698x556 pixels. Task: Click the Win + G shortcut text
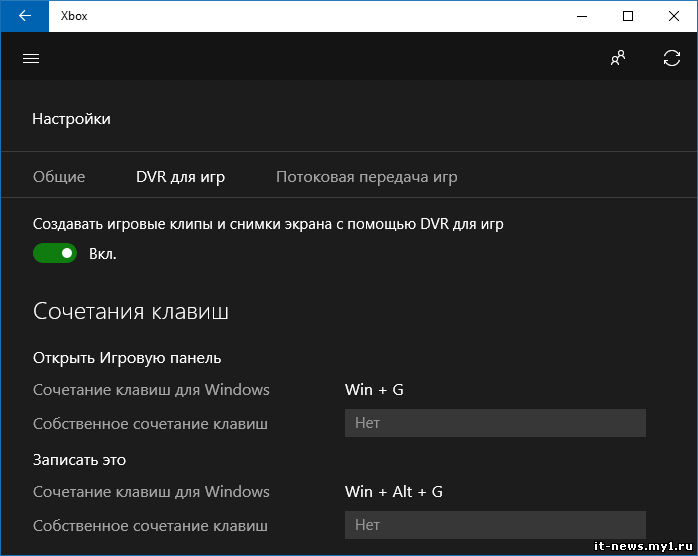pos(374,390)
